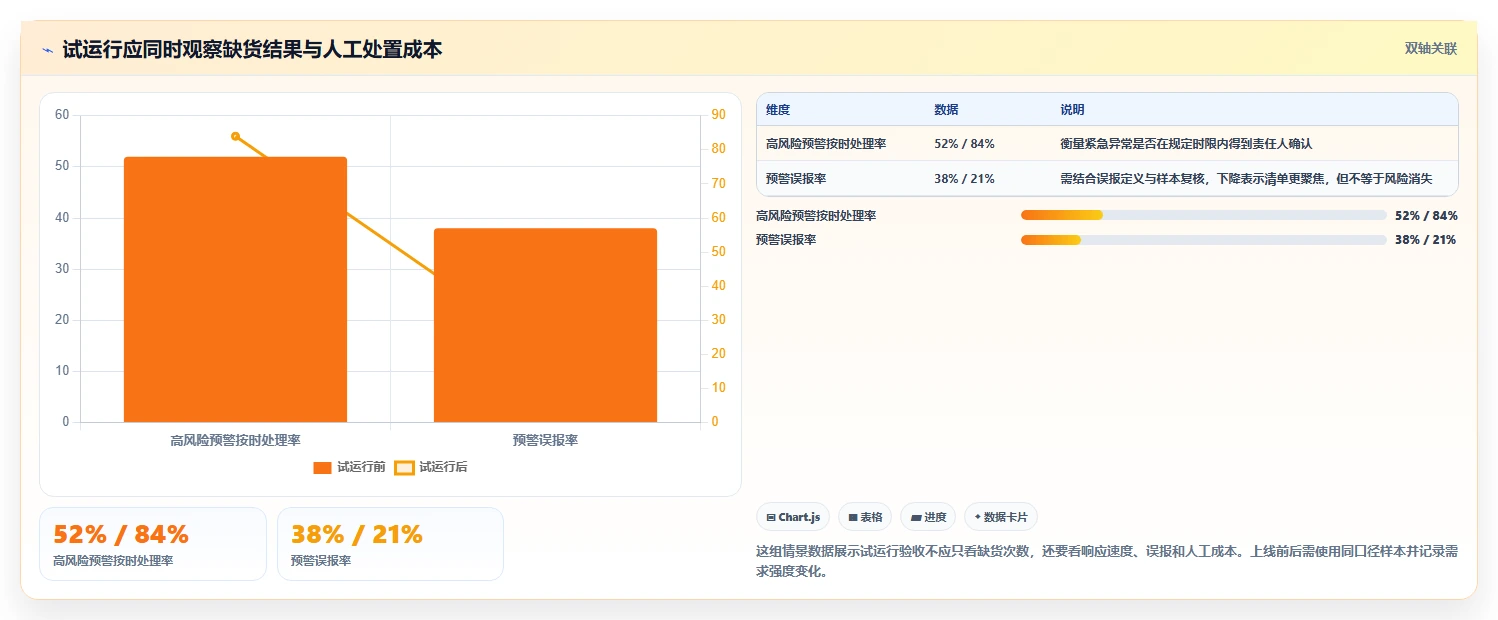Click table cell 高风险预警按时处理率
The image size is (1498, 620).
click(x=826, y=144)
